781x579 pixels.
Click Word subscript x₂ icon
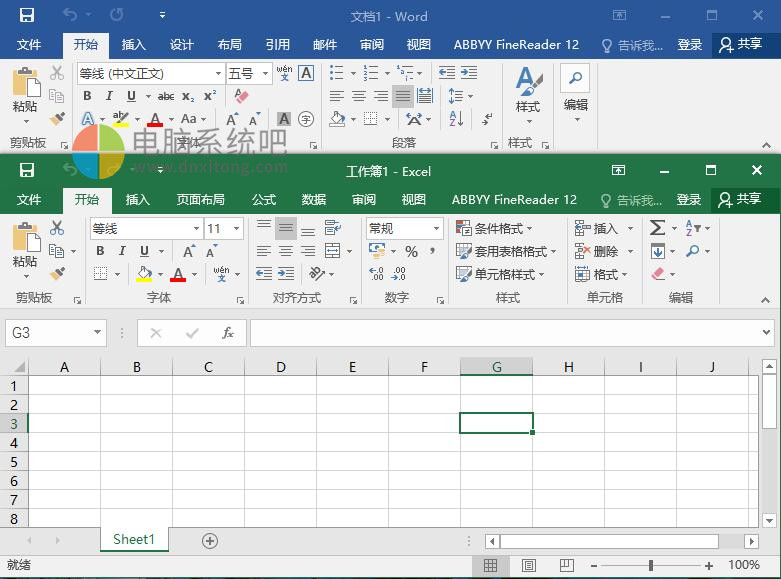pyautogui.click(x=188, y=96)
